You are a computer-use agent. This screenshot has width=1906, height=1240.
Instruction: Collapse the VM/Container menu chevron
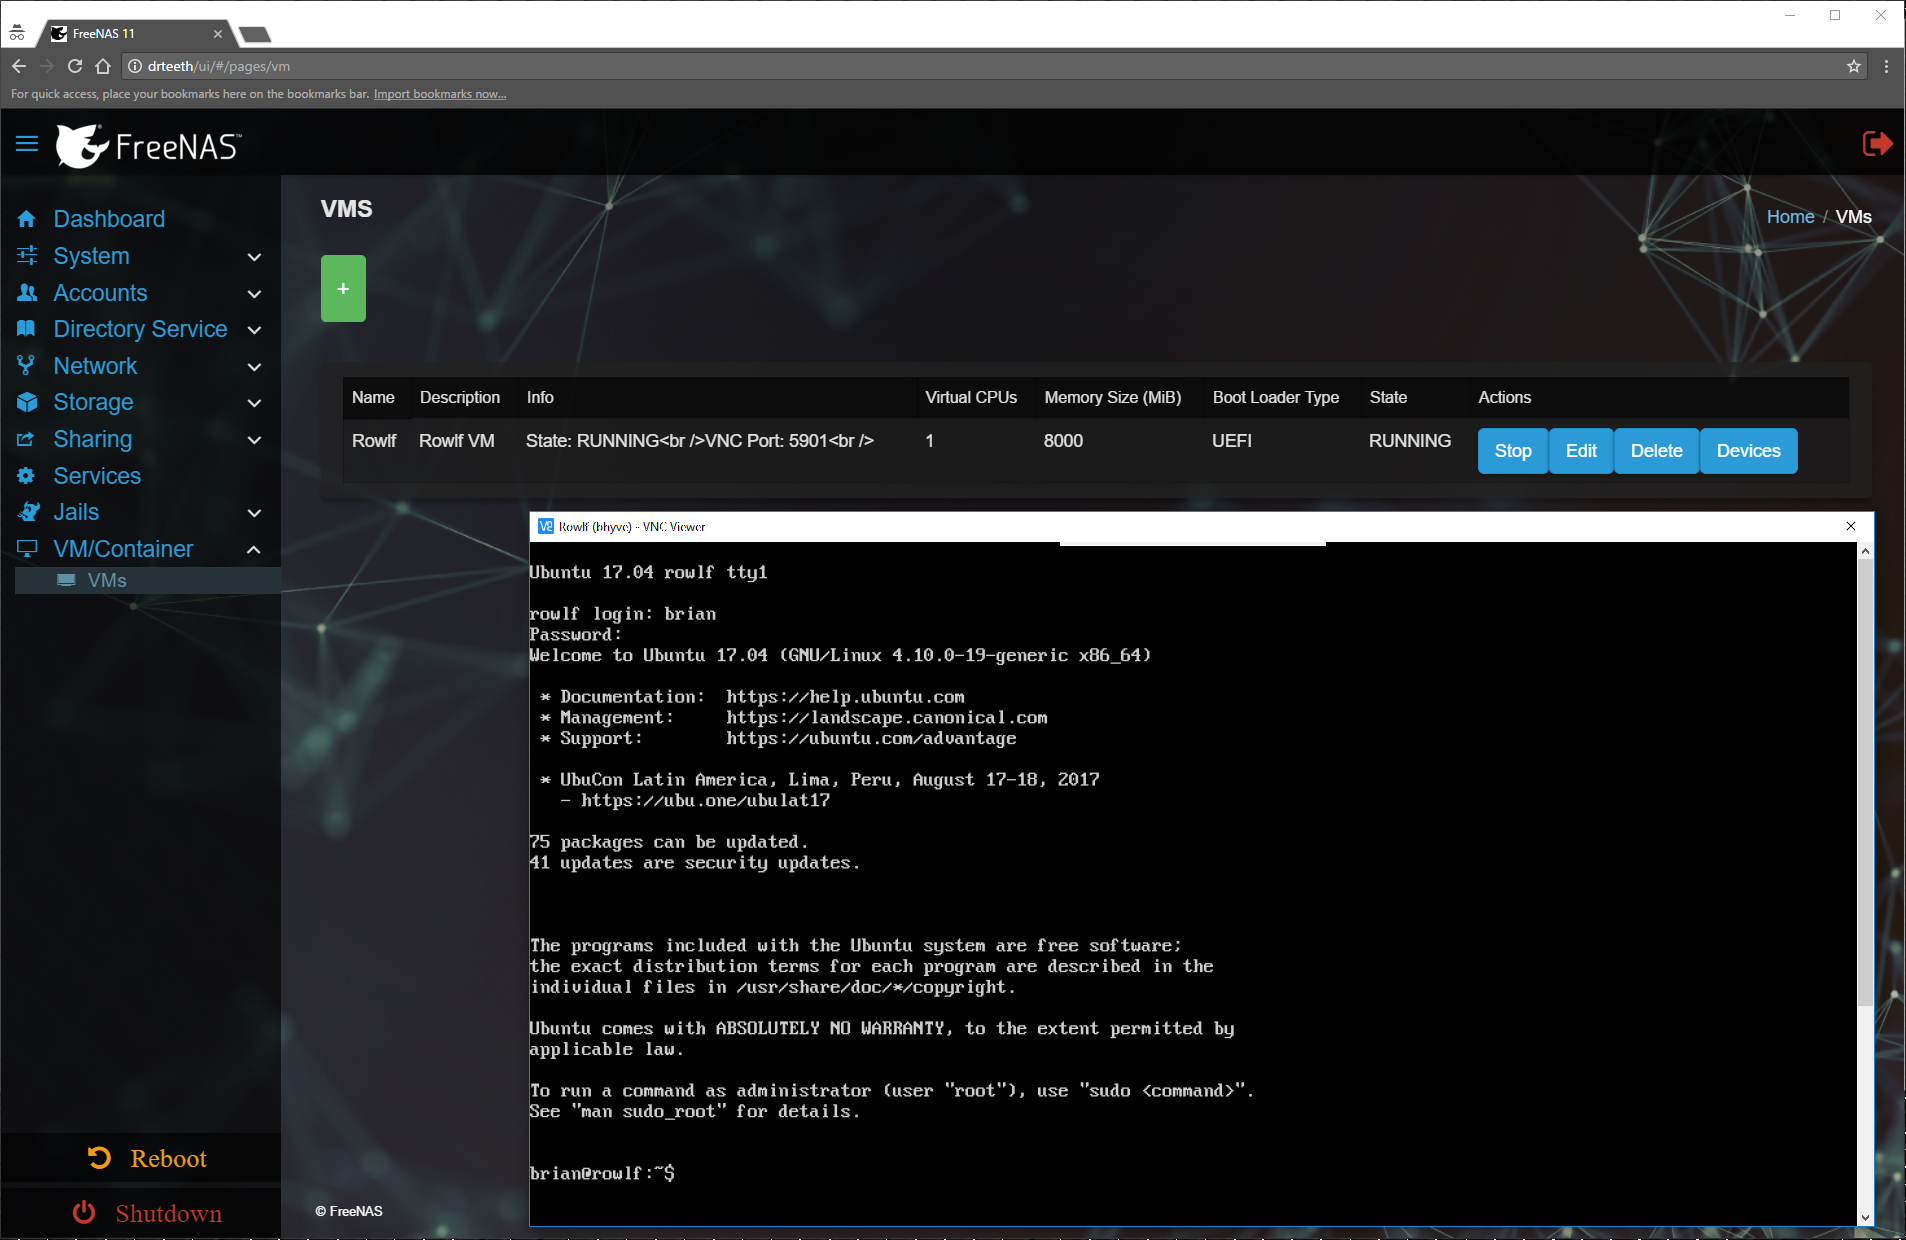(254, 549)
